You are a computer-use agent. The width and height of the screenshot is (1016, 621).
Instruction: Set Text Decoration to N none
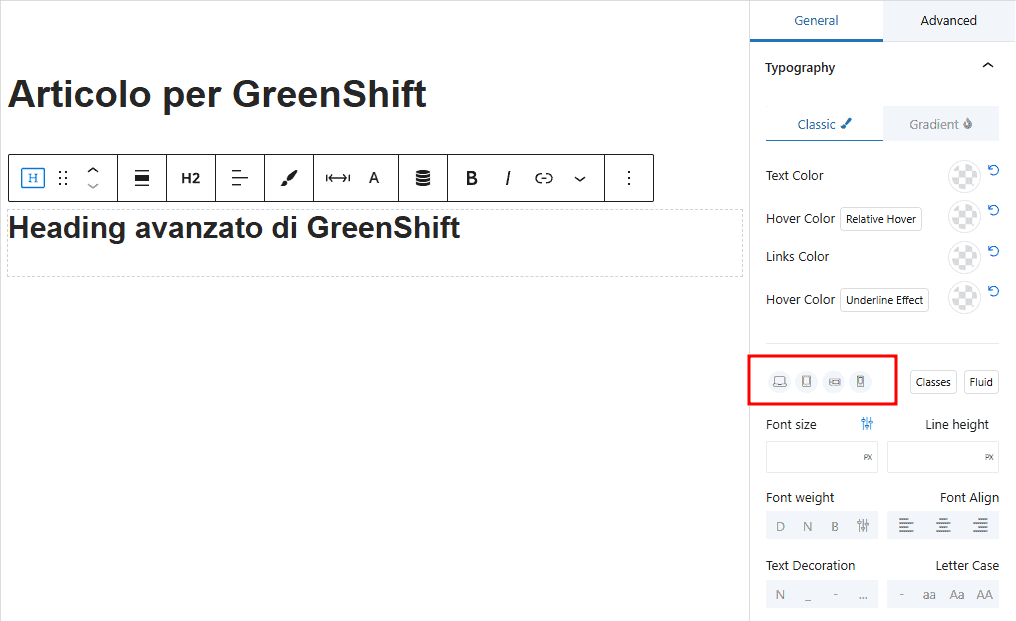780,594
